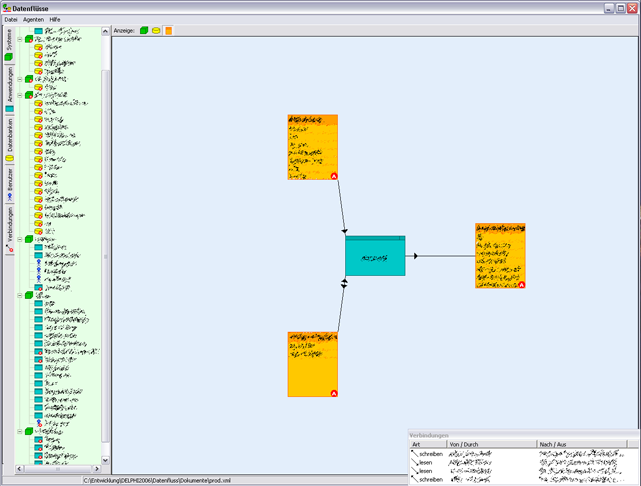Switch to the Datenbanken side tab
The height and width of the screenshot is (486, 641).
point(9,140)
